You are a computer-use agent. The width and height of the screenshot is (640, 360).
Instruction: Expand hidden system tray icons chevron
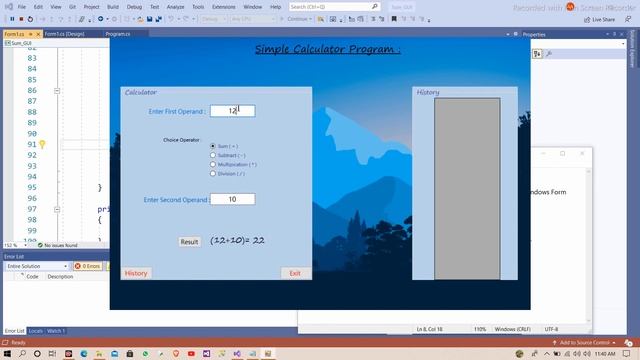[x=547, y=353]
